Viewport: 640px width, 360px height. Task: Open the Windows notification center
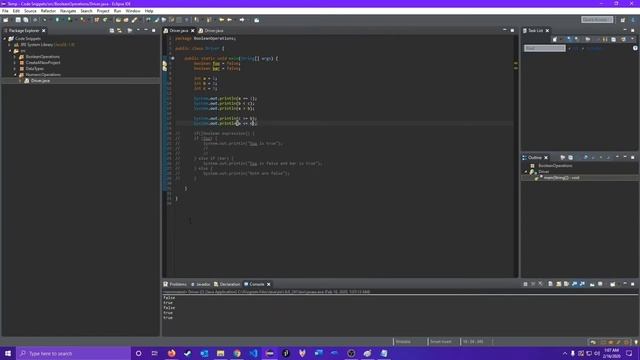[629, 353]
